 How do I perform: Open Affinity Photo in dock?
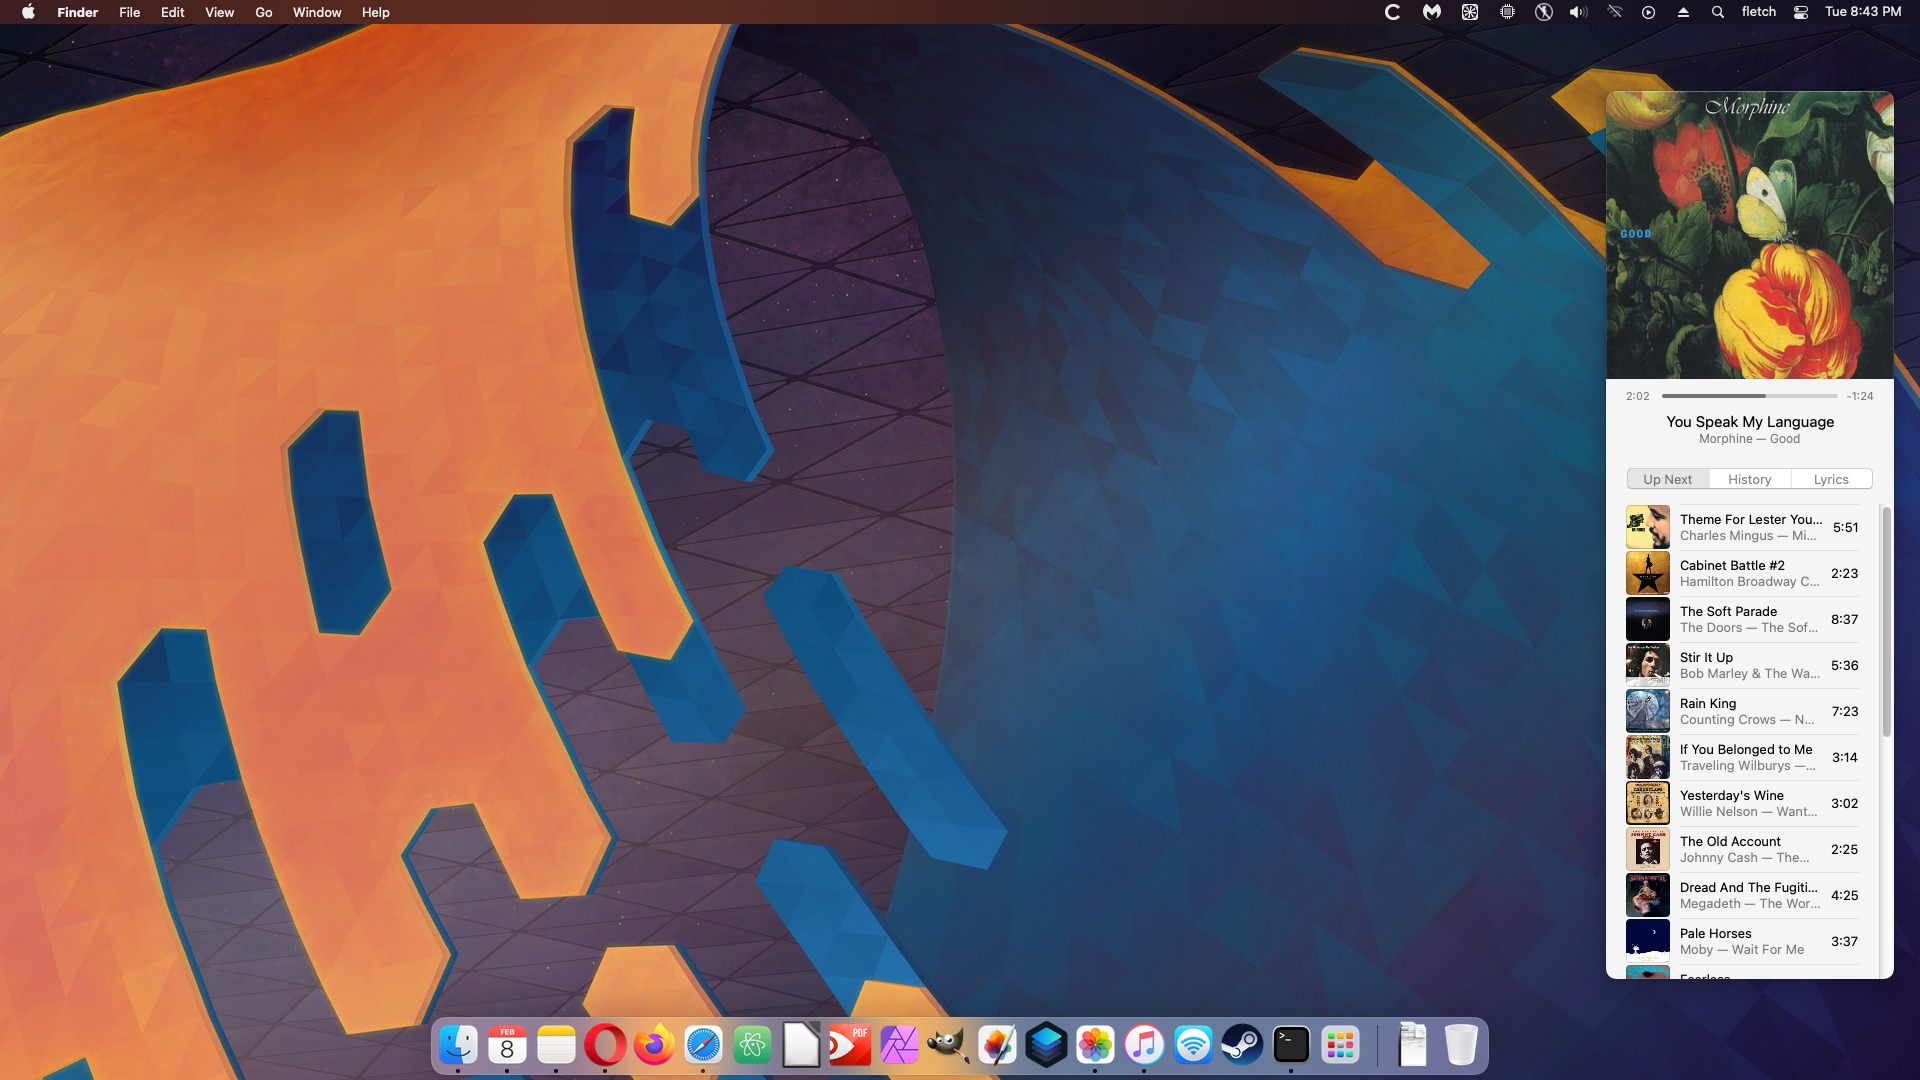tap(899, 1046)
